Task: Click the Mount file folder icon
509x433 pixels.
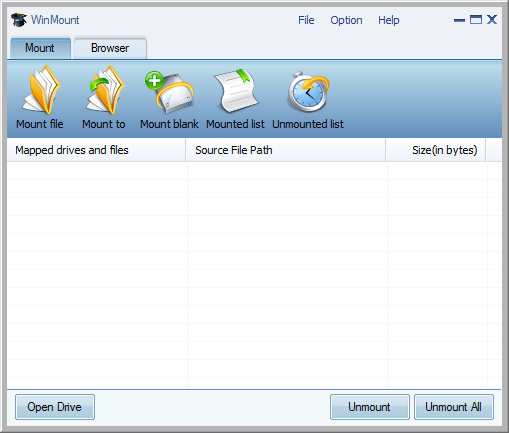Action: point(41,90)
